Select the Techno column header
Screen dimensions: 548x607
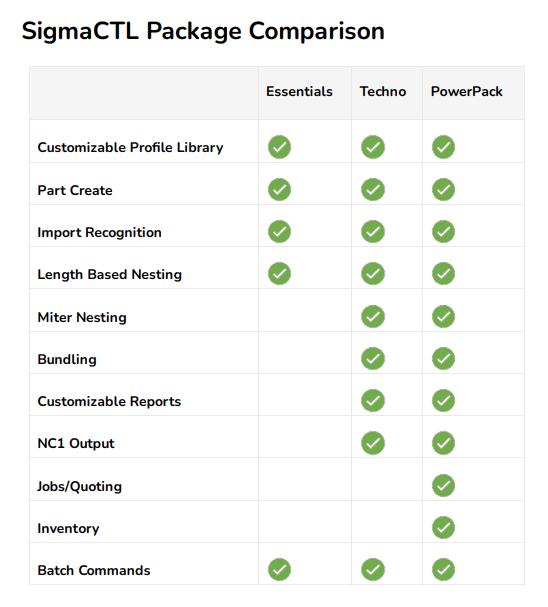click(x=383, y=91)
